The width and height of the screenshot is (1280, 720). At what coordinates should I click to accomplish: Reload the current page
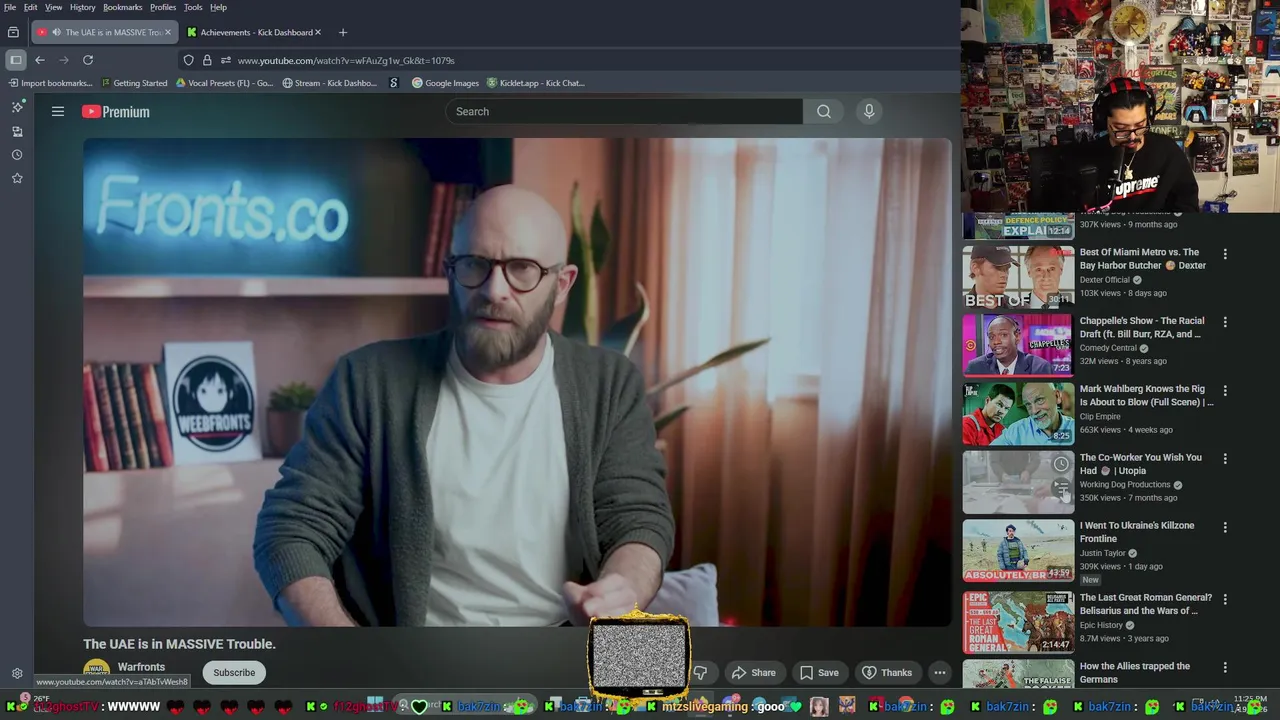point(88,60)
